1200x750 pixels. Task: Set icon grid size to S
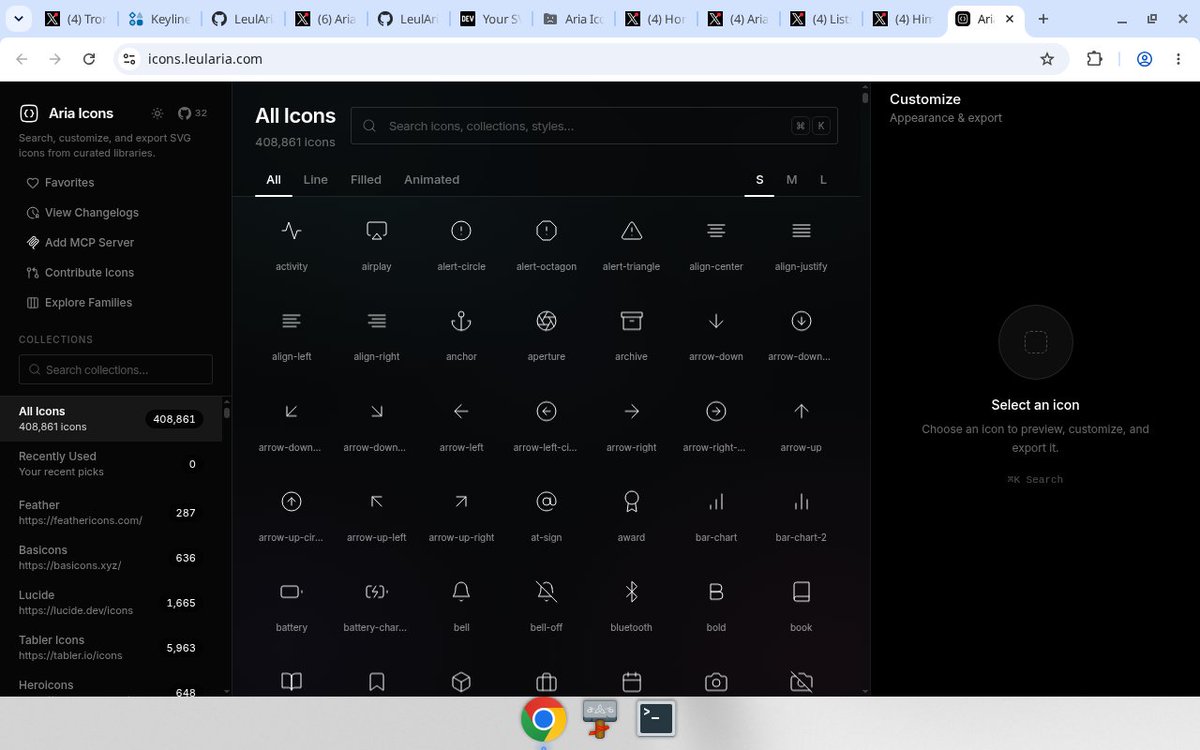760,180
